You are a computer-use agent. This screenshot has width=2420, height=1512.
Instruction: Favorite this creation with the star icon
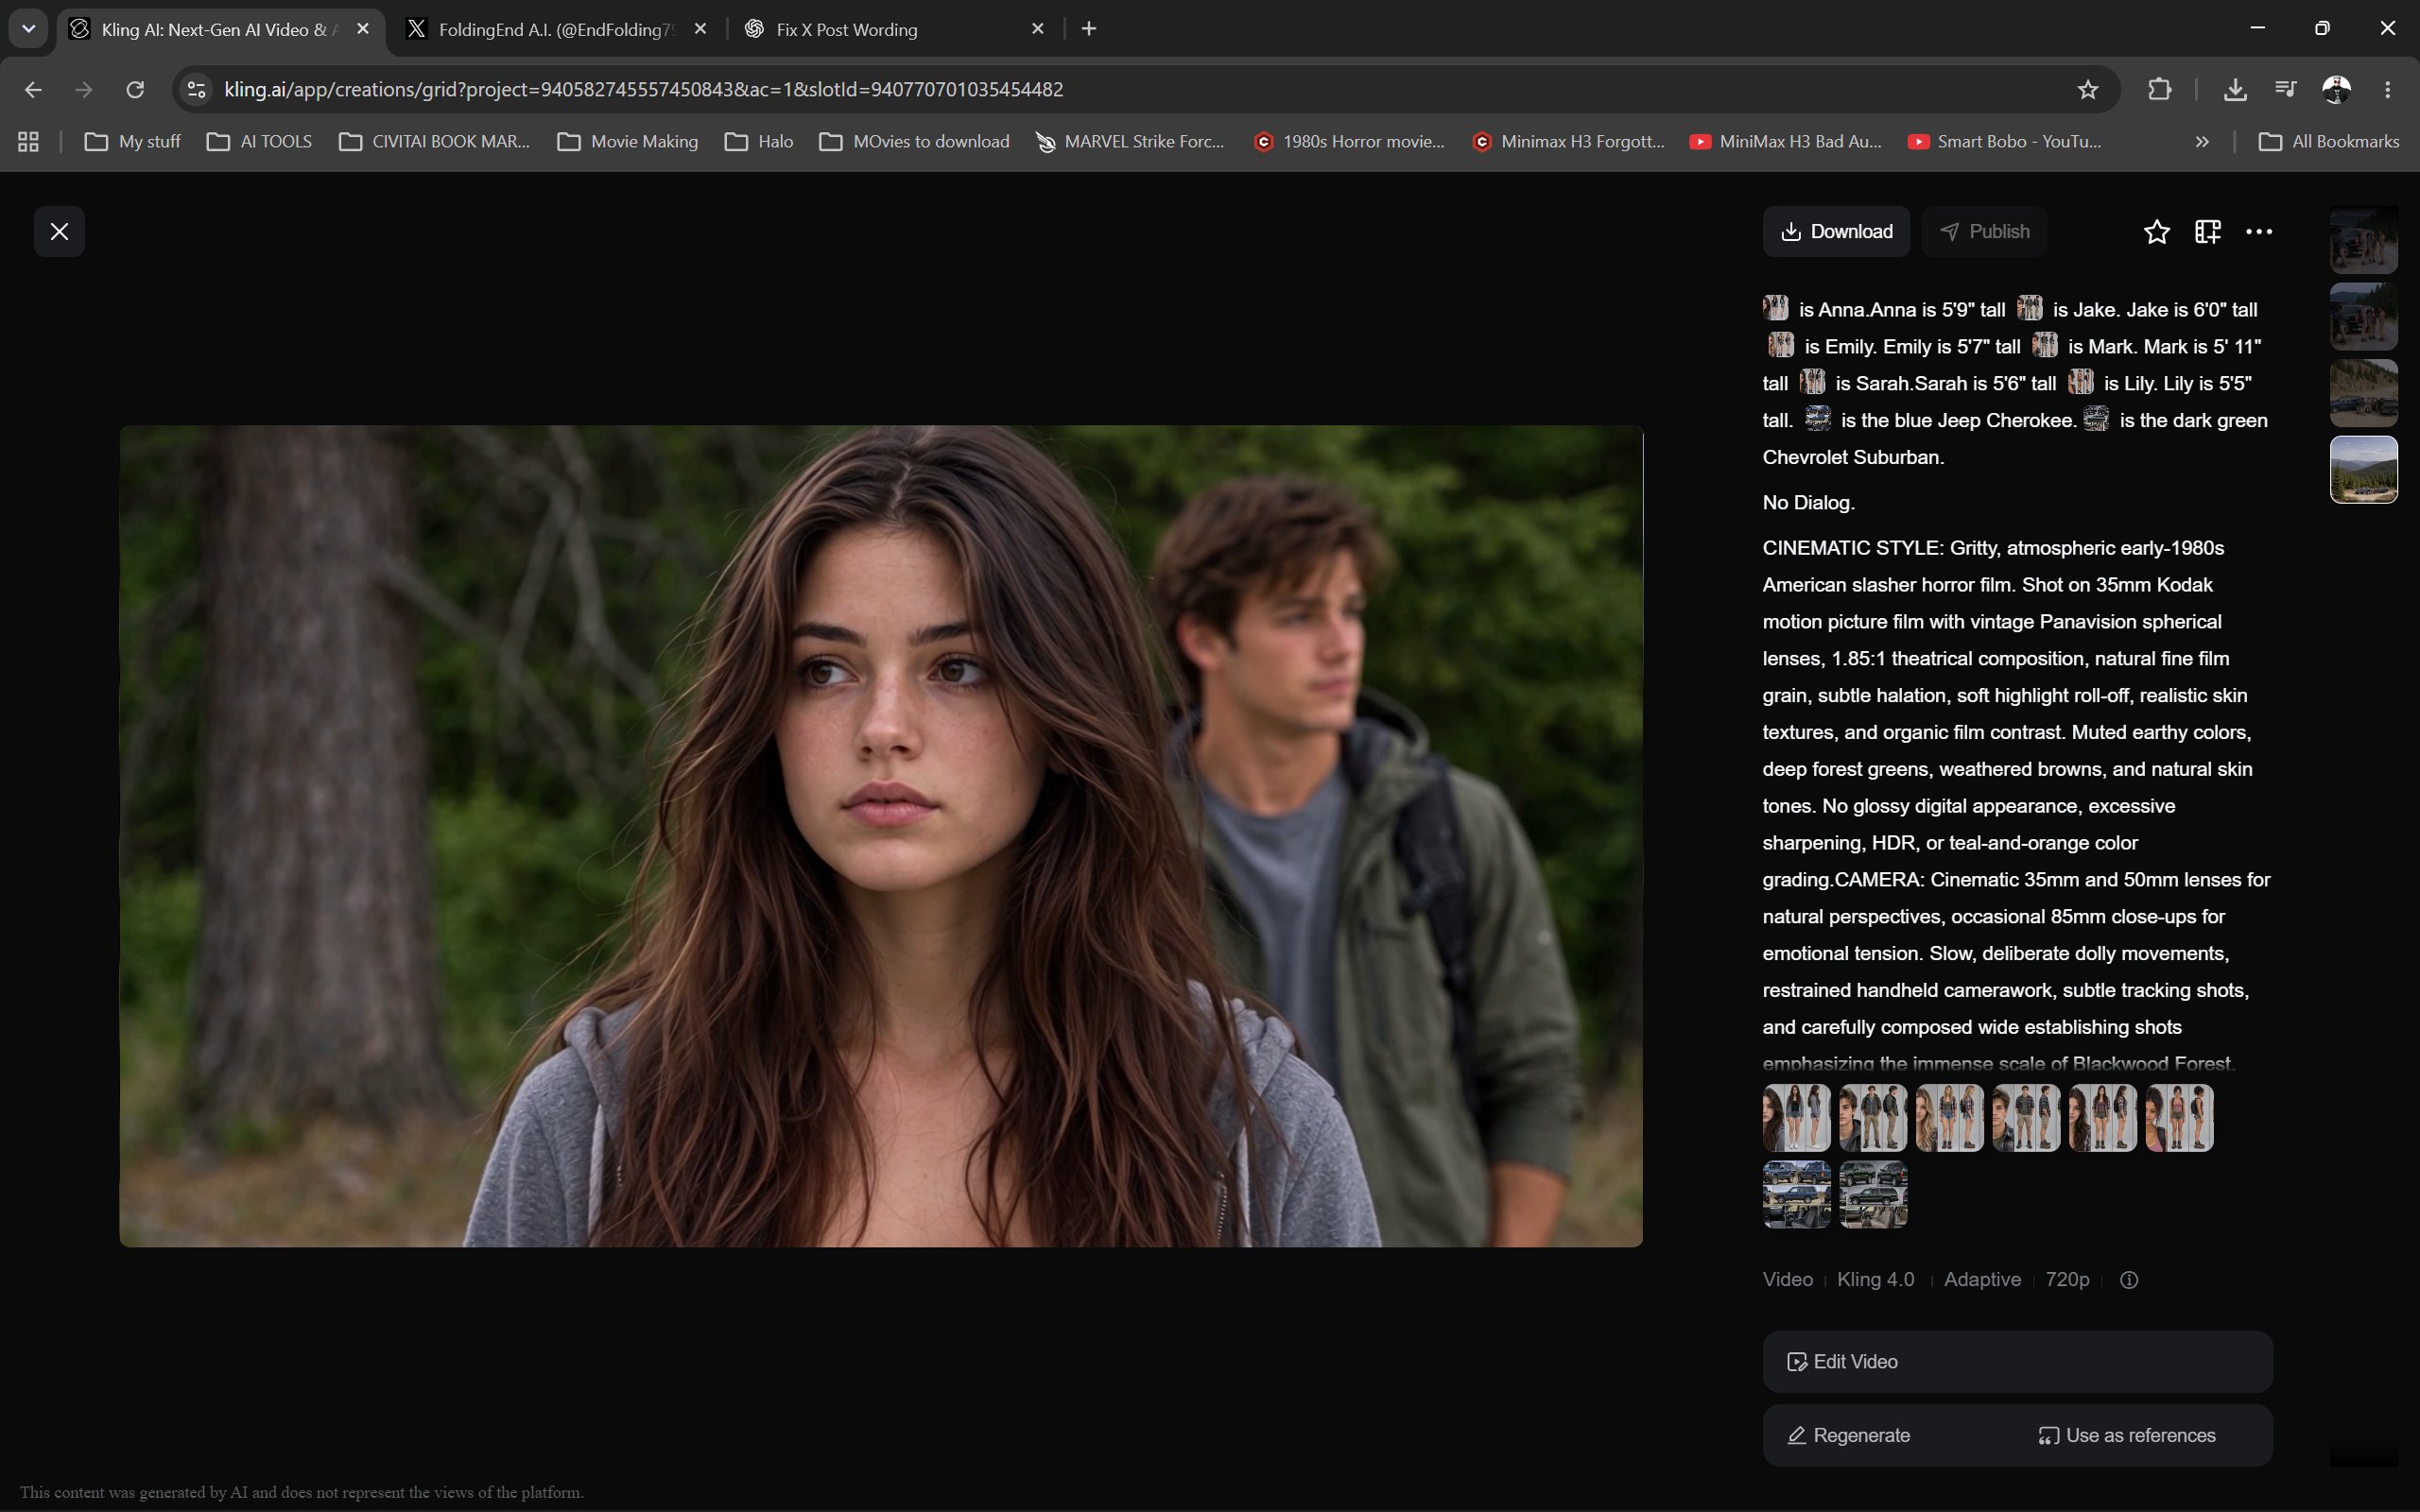(2156, 232)
